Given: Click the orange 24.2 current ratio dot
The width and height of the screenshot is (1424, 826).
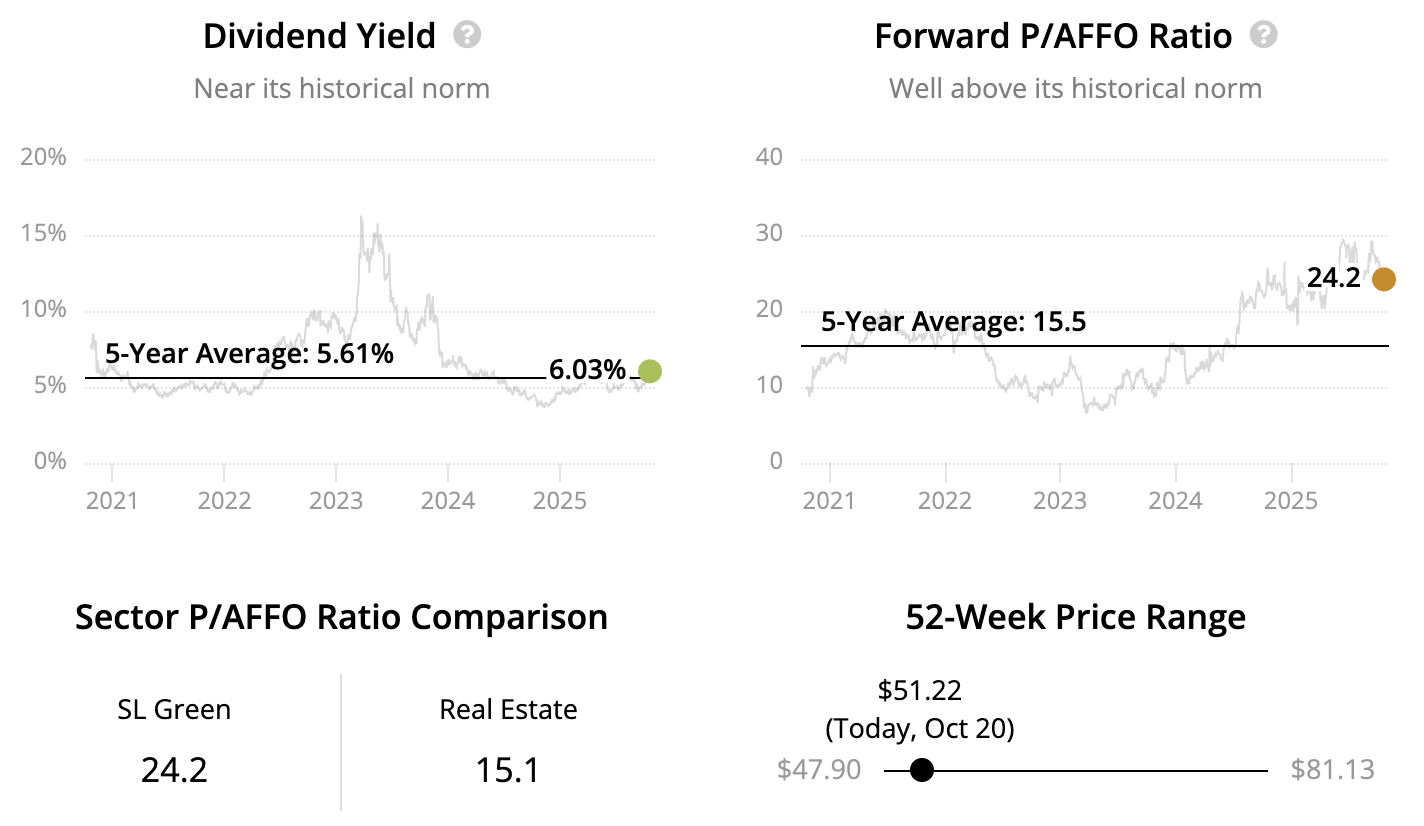Looking at the screenshot, I should click(1383, 279).
